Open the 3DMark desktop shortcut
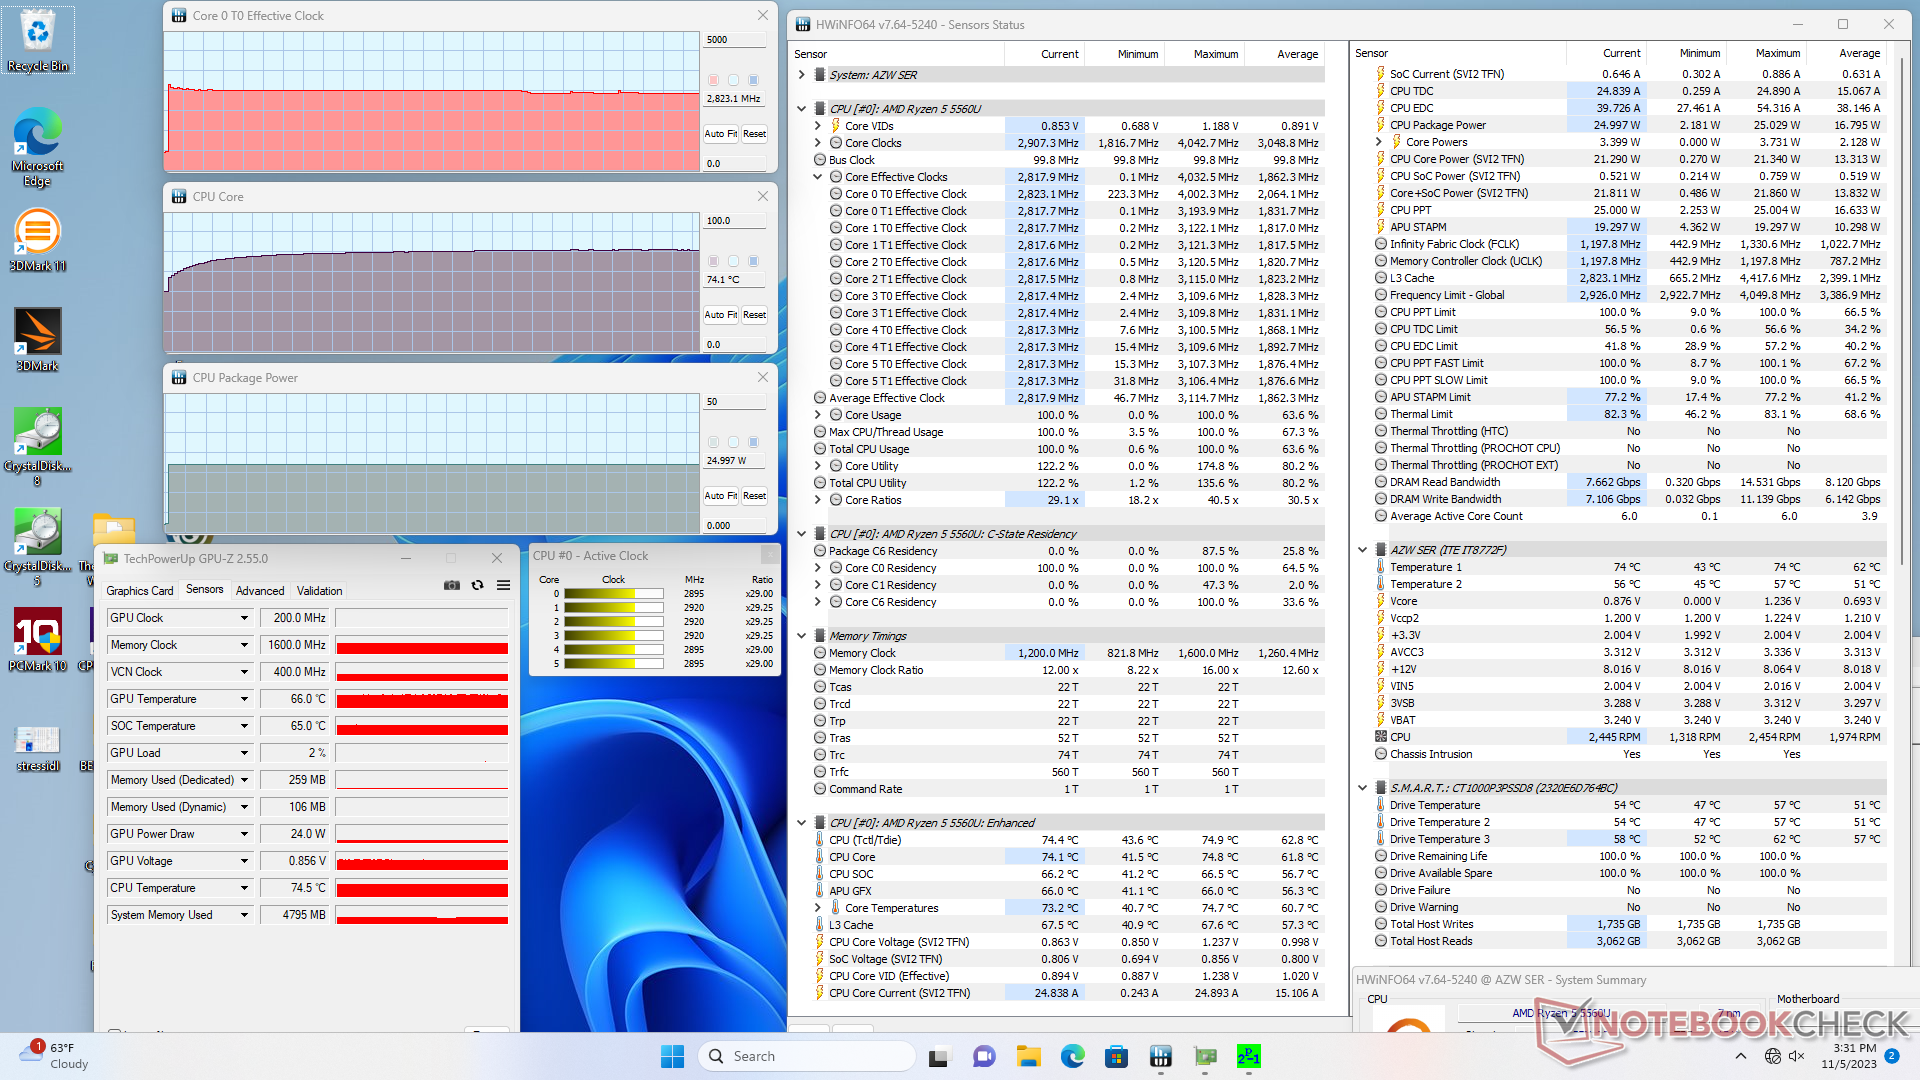Image resolution: width=1920 pixels, height=1080 pixels. tap(38, 340)
